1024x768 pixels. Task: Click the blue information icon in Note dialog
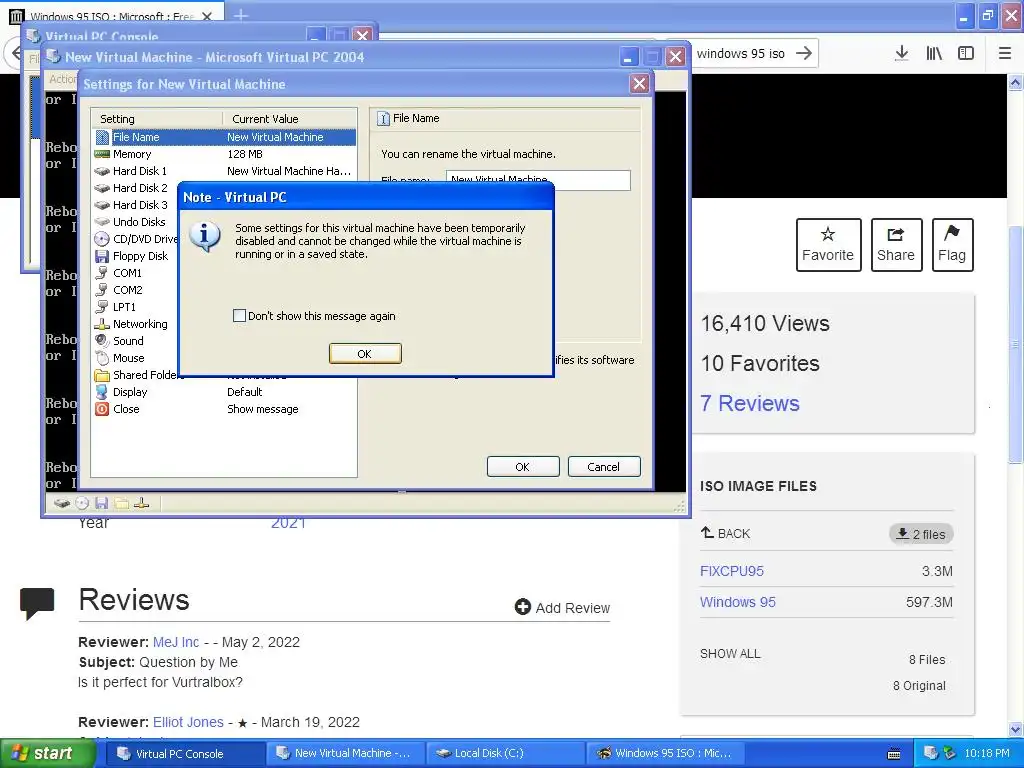pos(205,236)
